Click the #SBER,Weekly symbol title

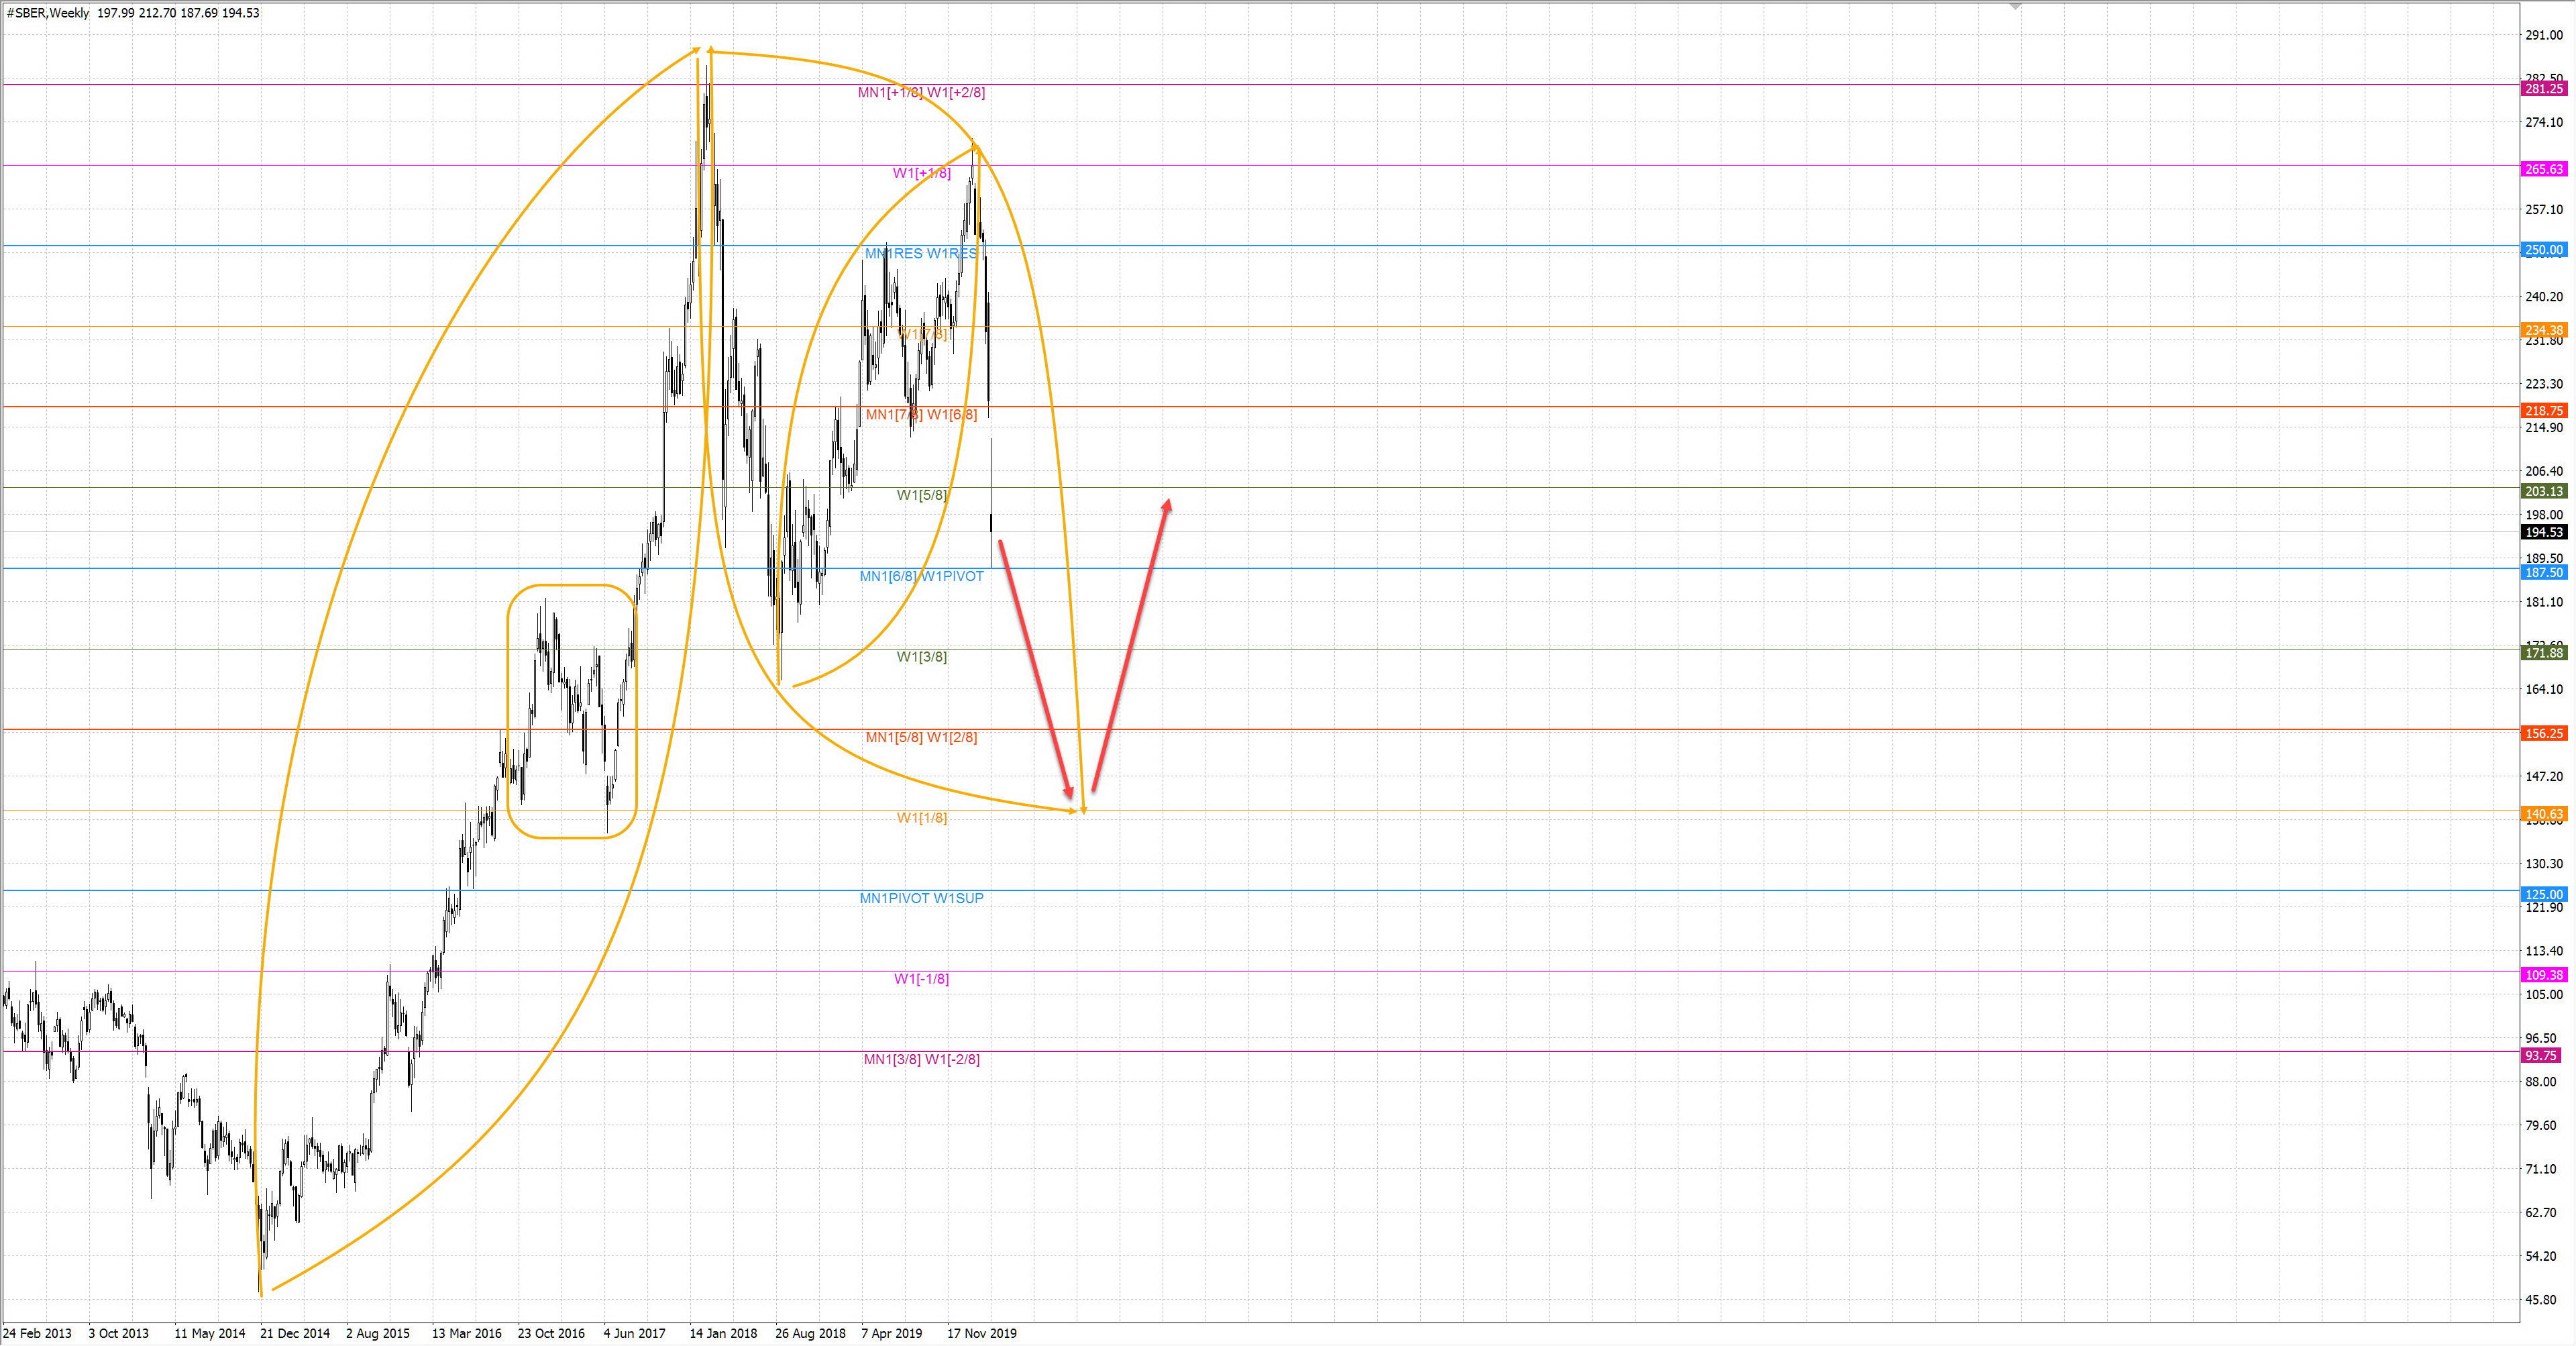point(47,13)
